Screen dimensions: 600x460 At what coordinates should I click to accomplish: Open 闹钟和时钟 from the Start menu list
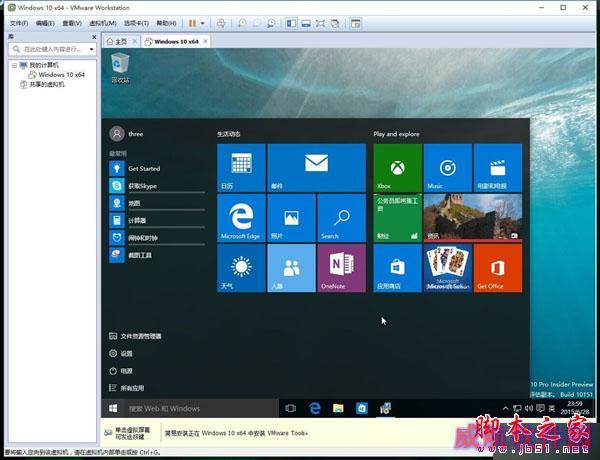(x=157, y=238)
